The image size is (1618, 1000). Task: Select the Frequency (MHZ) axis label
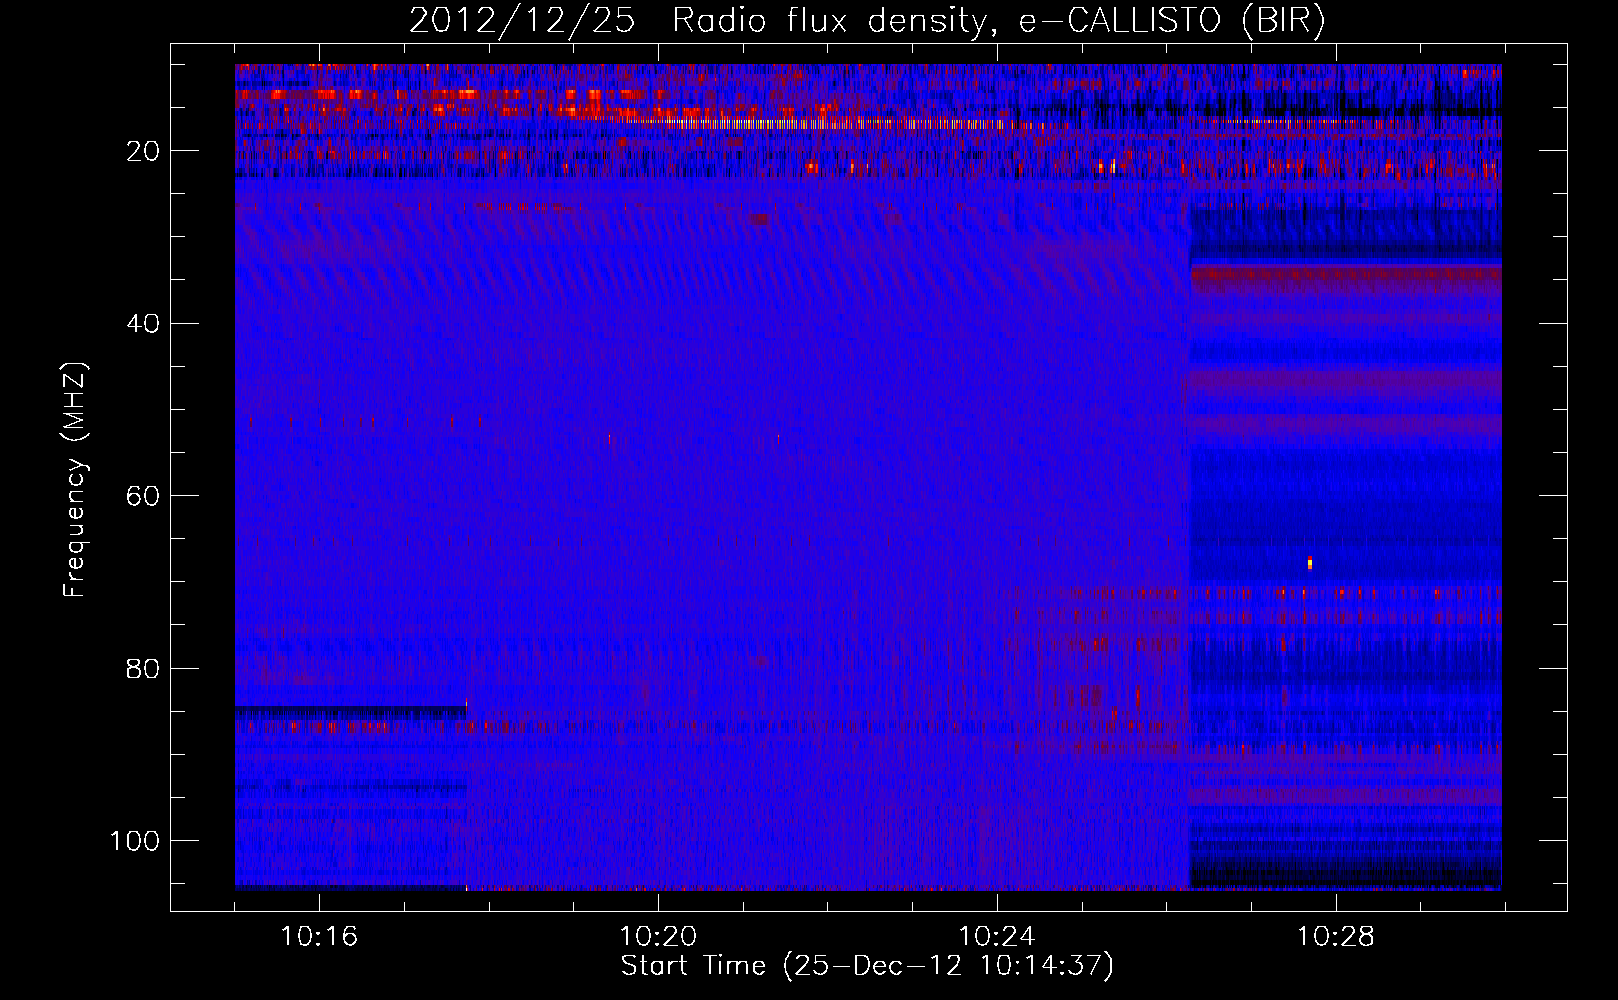tap(75, 480)
